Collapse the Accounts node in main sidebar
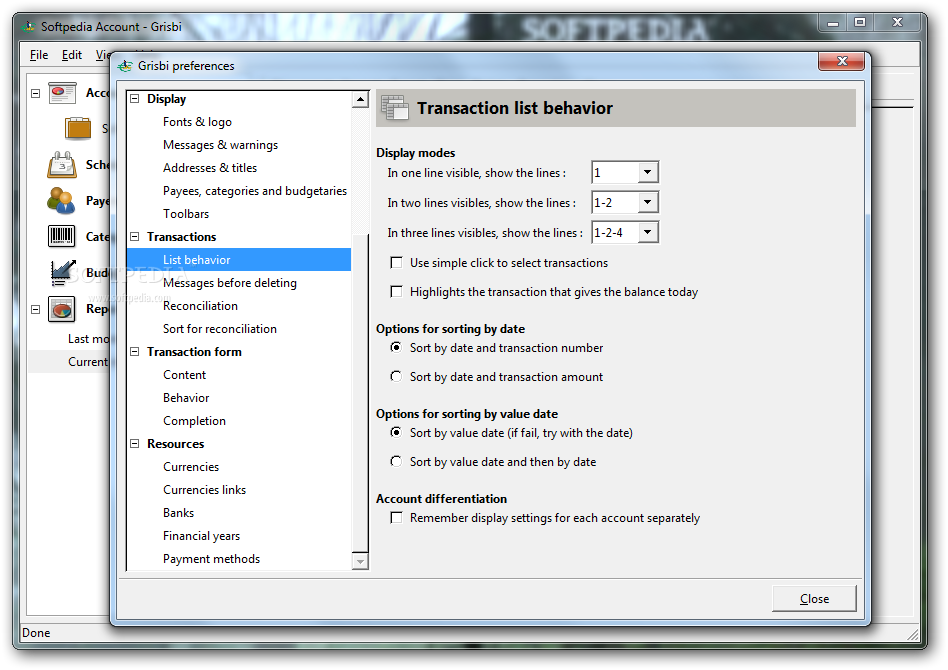 coord(36,94)
